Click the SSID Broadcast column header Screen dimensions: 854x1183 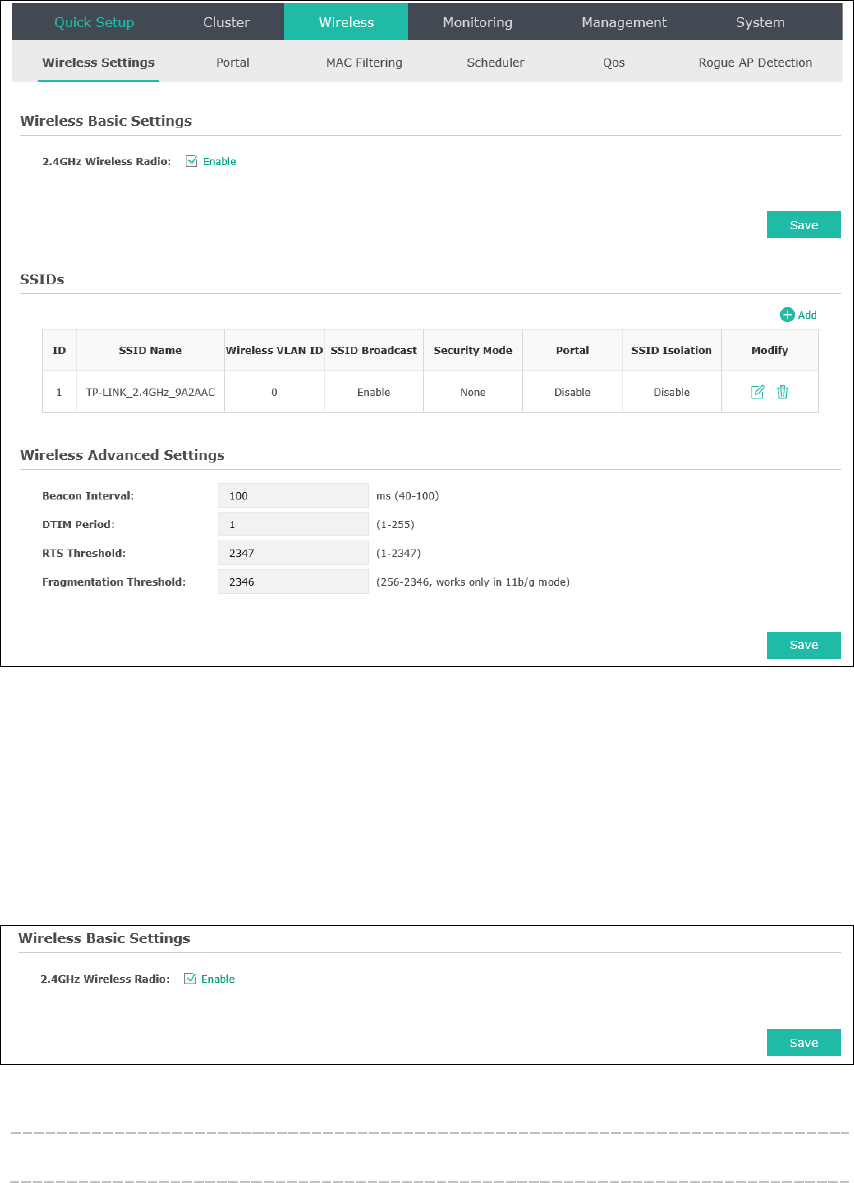point(373,350)
